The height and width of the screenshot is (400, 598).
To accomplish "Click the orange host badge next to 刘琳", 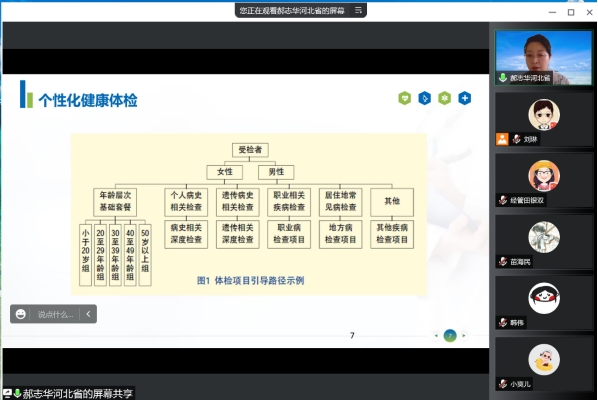I will [502, 139].
